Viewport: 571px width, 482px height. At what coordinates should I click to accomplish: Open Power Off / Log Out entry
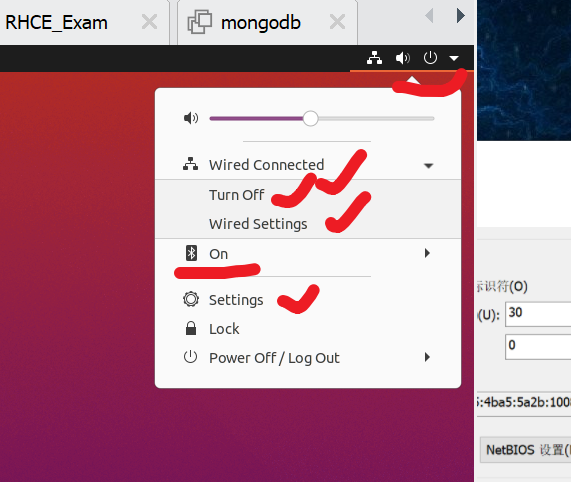click(x=274, y=358)
